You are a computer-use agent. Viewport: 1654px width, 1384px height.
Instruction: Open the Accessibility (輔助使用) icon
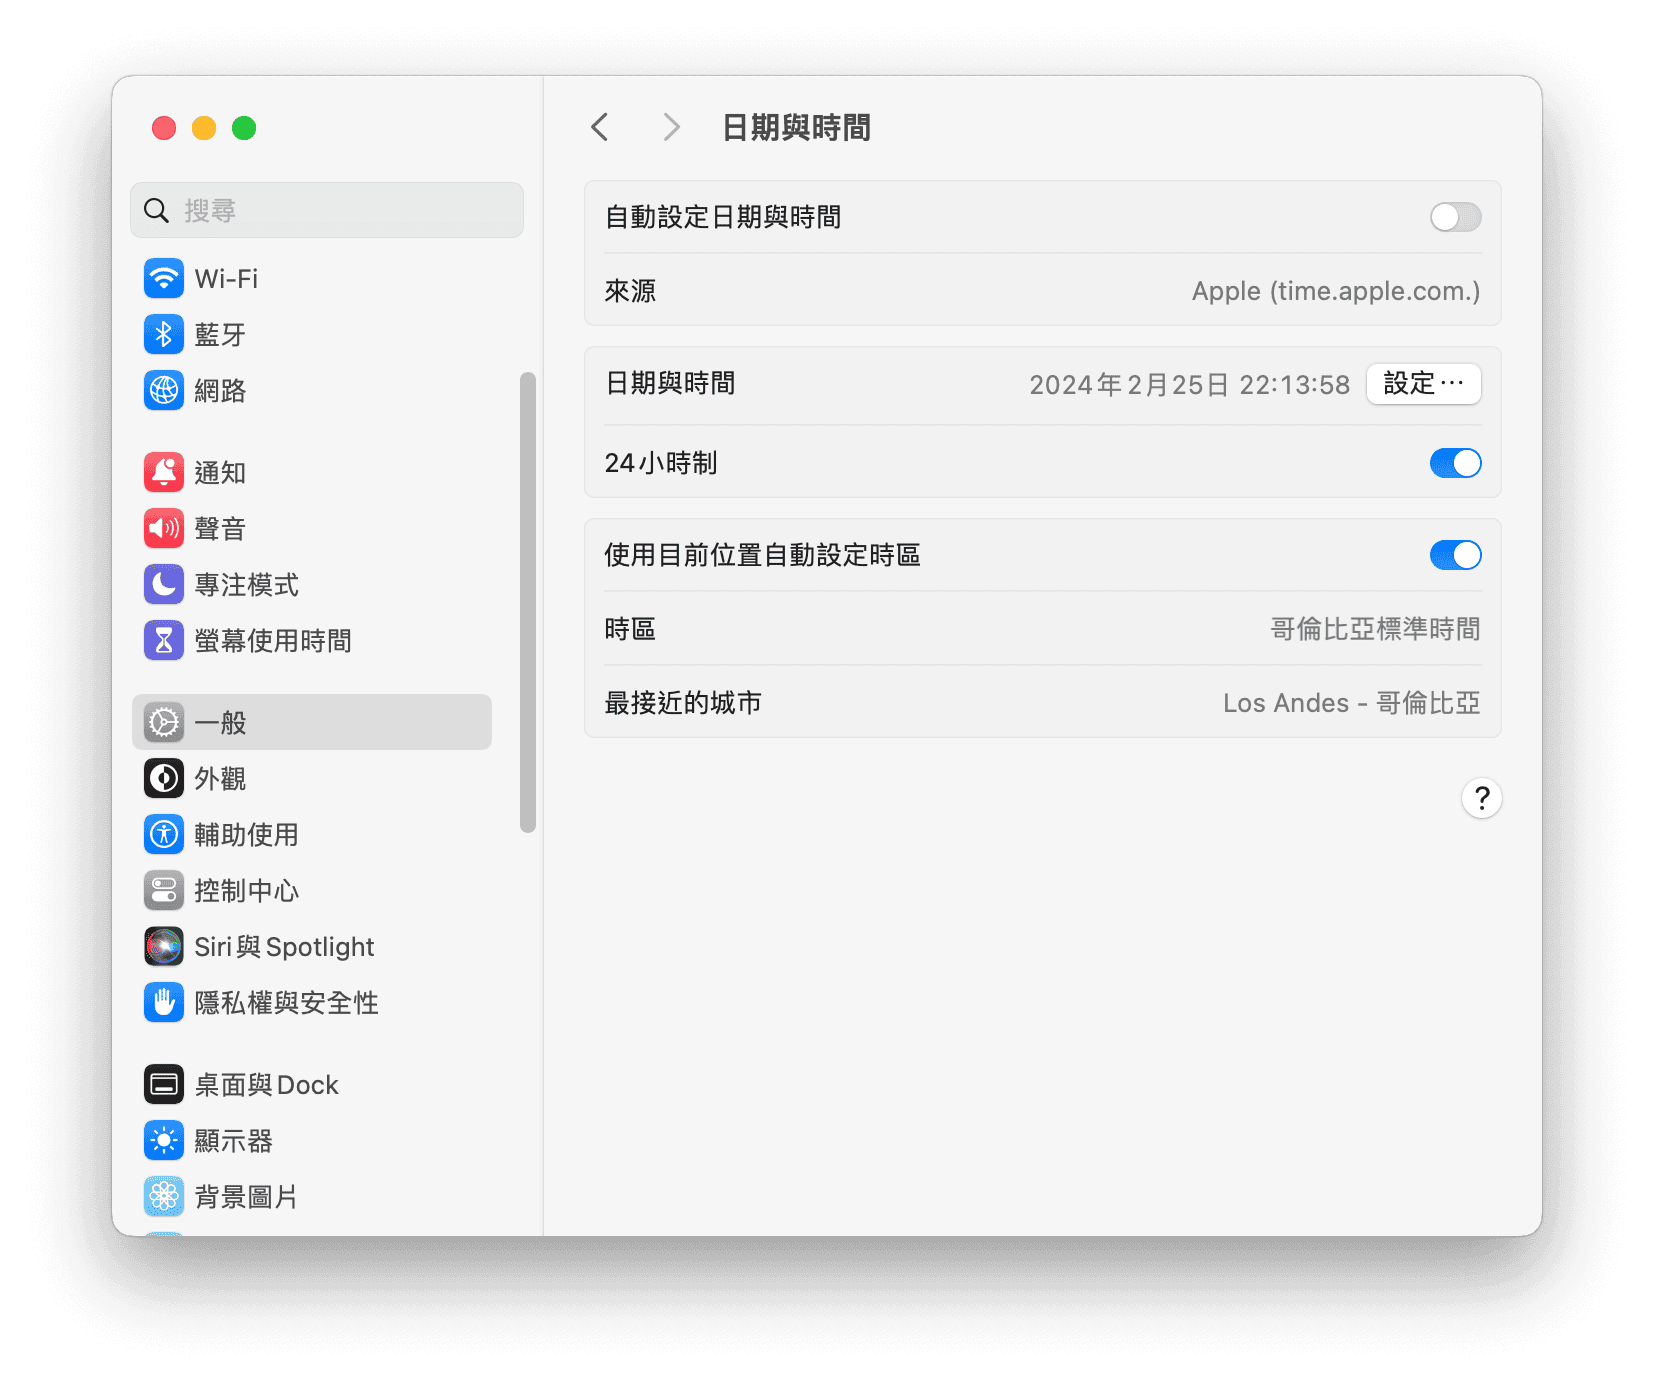164,834
